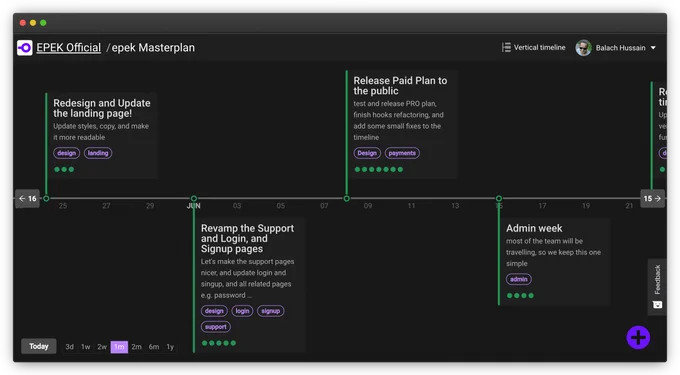Expand the Balach Hussain user dropdown arrow
The image size is (680, 375).
(x=653, y=48)
